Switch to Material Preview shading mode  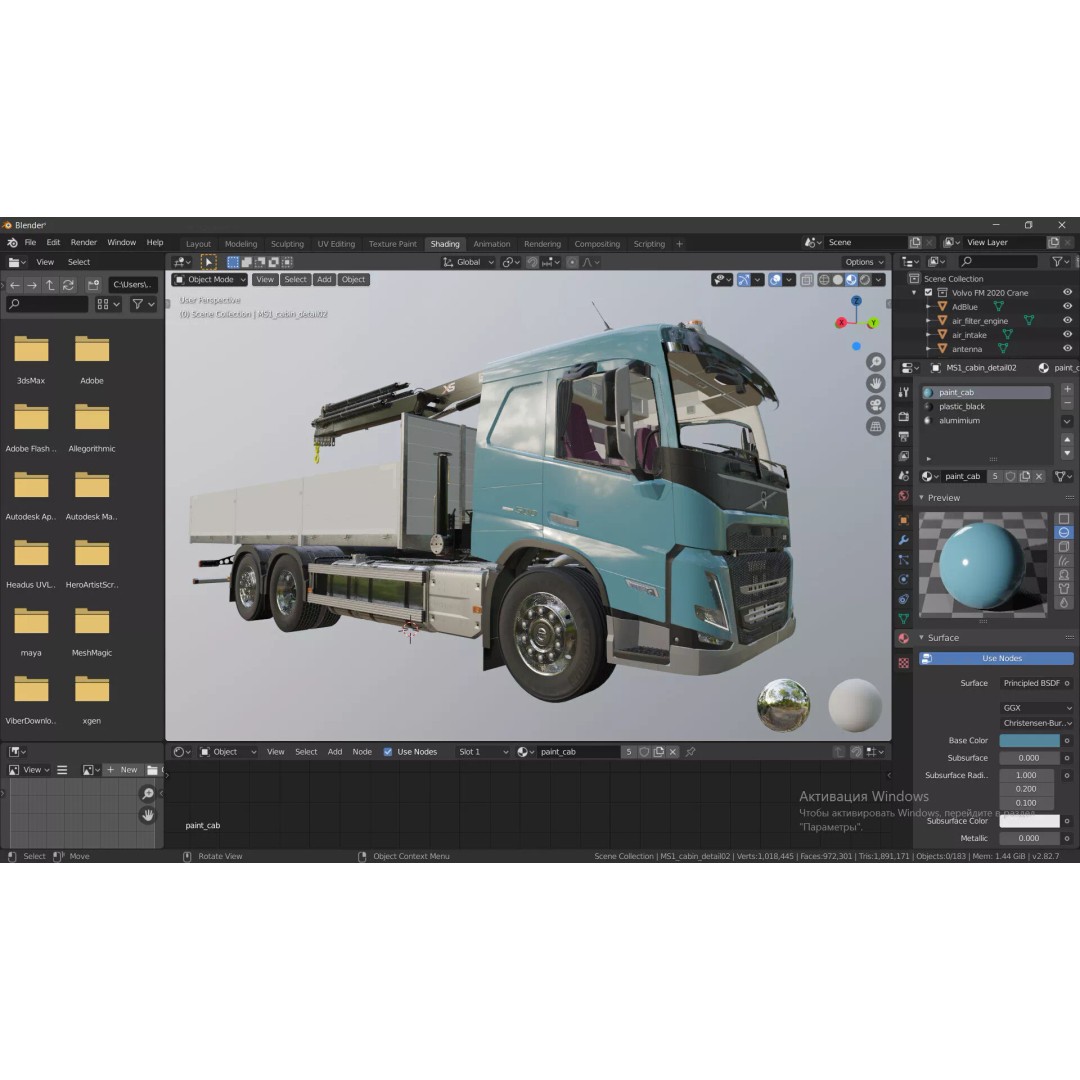point(851,280)
